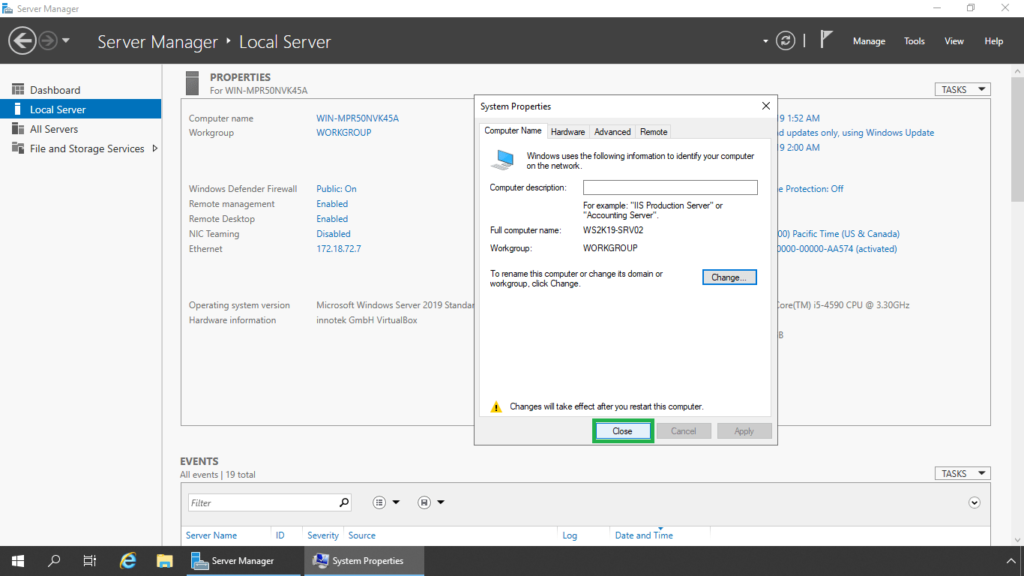Open the small dropdown arrow beside refresh
Viewport: 1024px width, 576px height.
click(765, 41)
